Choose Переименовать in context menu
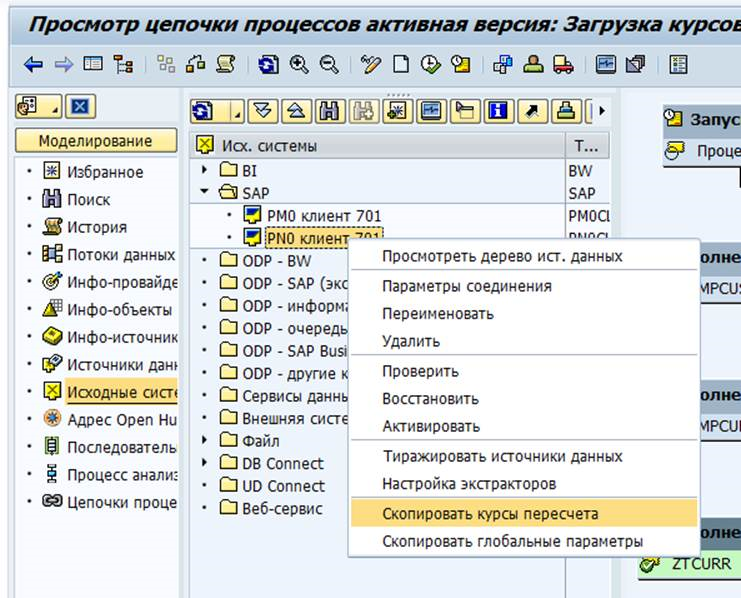This screenshot has height=598, width=741. 524,314
